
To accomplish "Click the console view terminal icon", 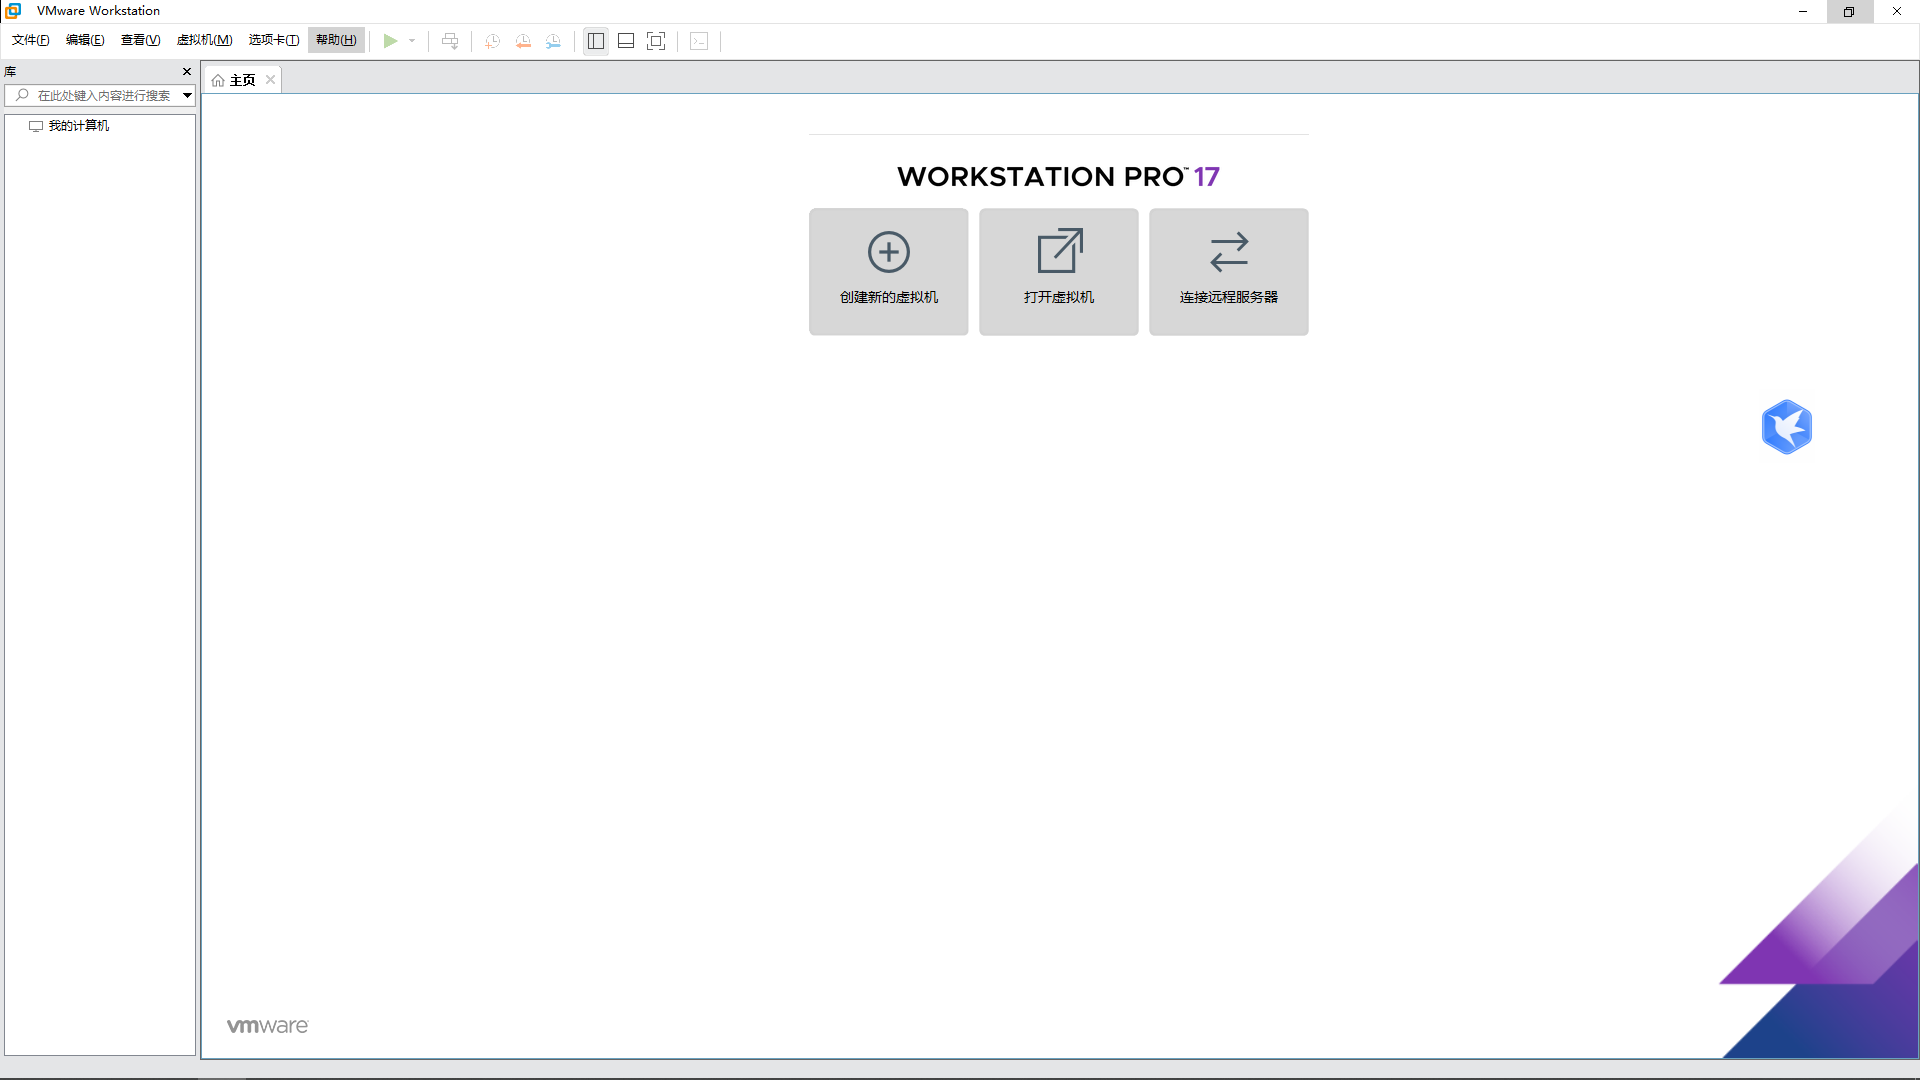I will click(699, 41).
